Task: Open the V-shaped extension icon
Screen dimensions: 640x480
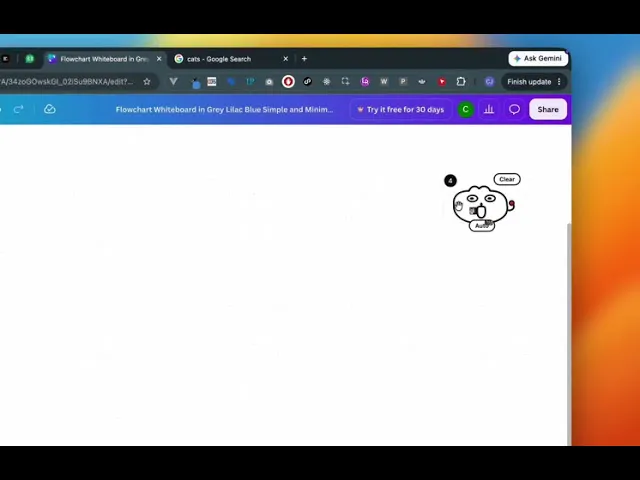Action: click(x=173, y=82)
